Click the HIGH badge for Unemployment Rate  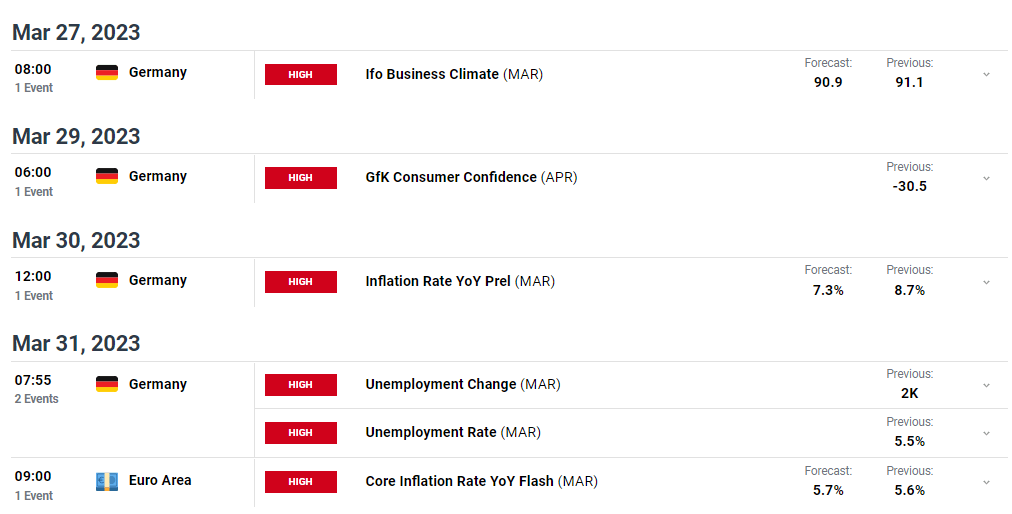pos(301,433)
